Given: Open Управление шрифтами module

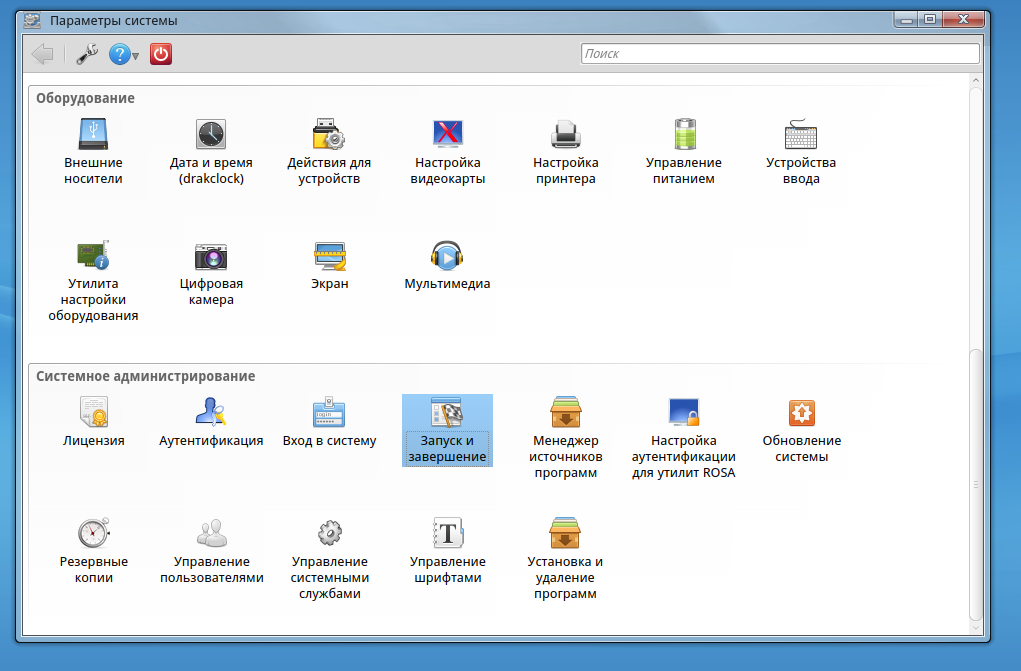Looking at the screenshot, I should 447,551.
